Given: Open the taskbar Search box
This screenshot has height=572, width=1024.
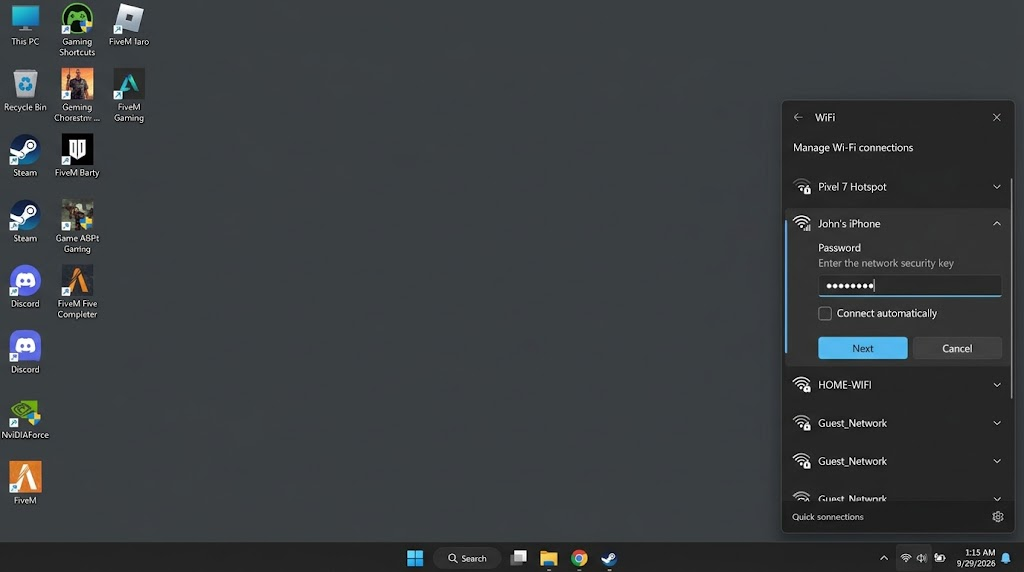Looking at the screenshot, I should pyautogui.click(x=468, y=558).
